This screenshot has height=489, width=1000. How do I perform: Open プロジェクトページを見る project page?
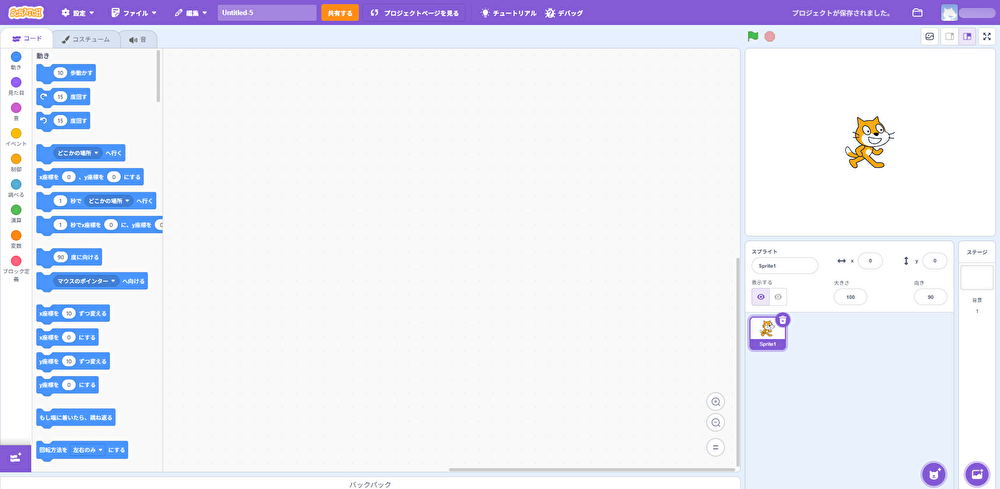(415, 13)
